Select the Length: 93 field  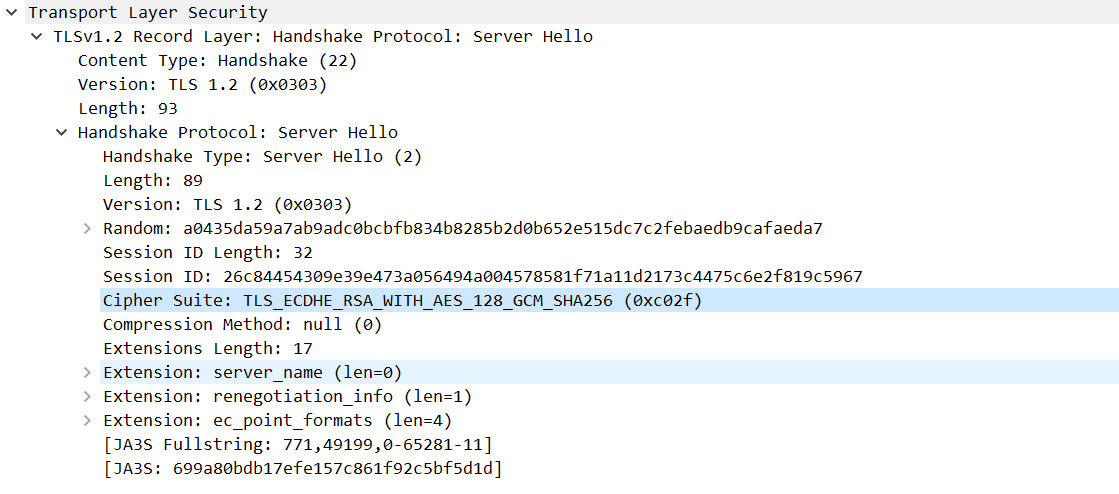coord(113,108)
